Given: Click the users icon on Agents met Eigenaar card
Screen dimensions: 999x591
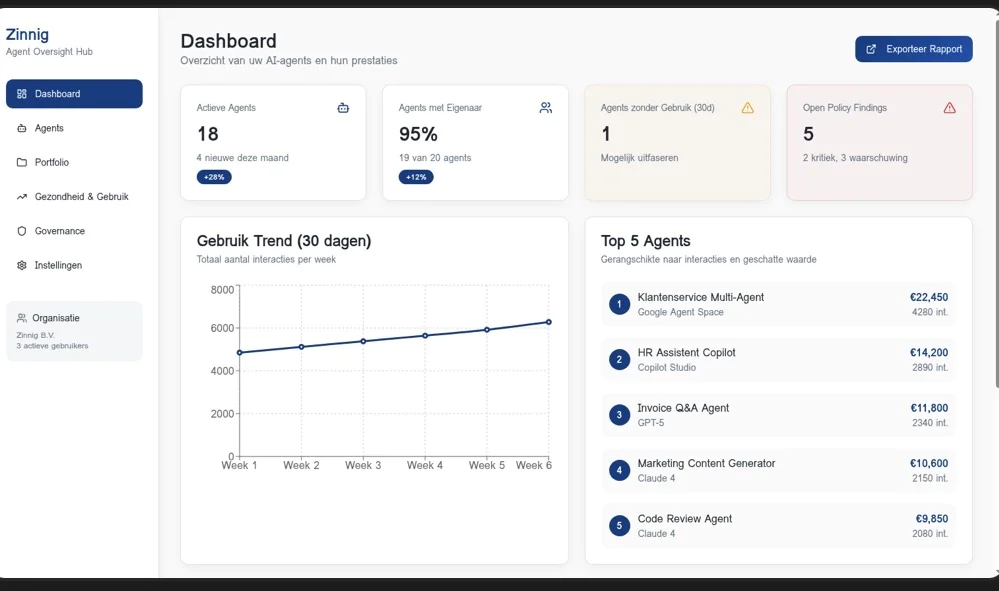Looking at the screenshot, I should (x=545, y=108).
